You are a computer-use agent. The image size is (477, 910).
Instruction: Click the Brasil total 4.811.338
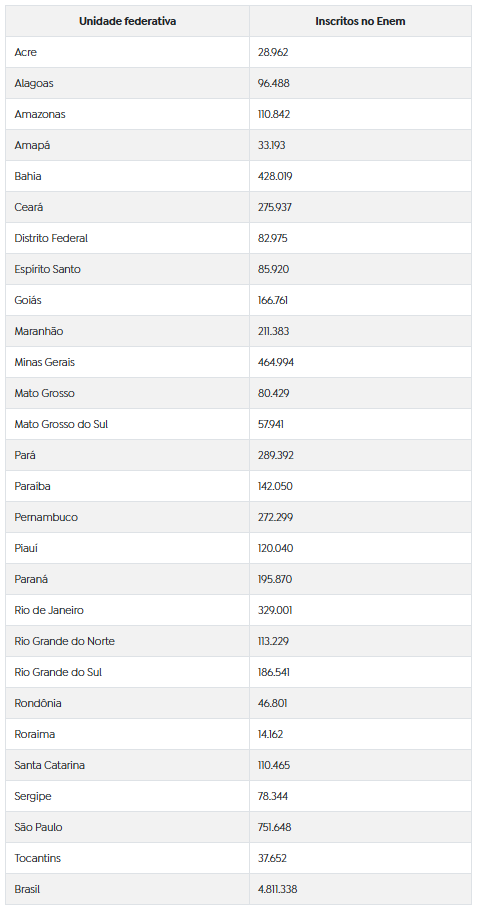[277, 889]
